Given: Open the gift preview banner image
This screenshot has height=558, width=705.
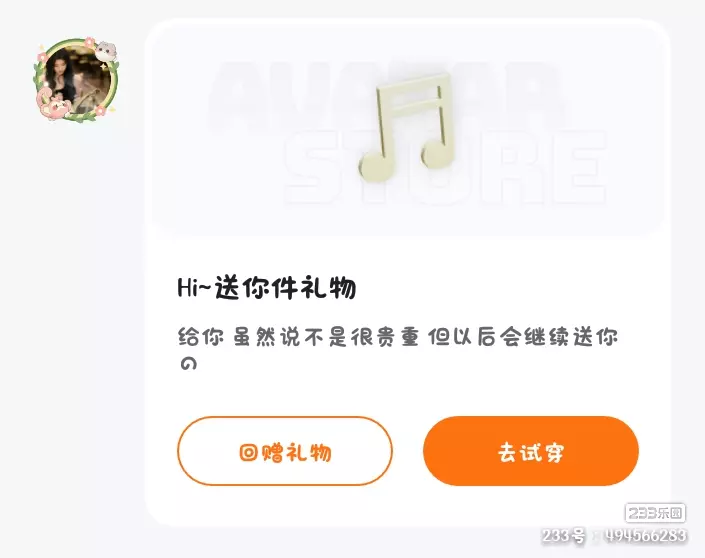Looking at the screenshot, I should pos(408,130).
